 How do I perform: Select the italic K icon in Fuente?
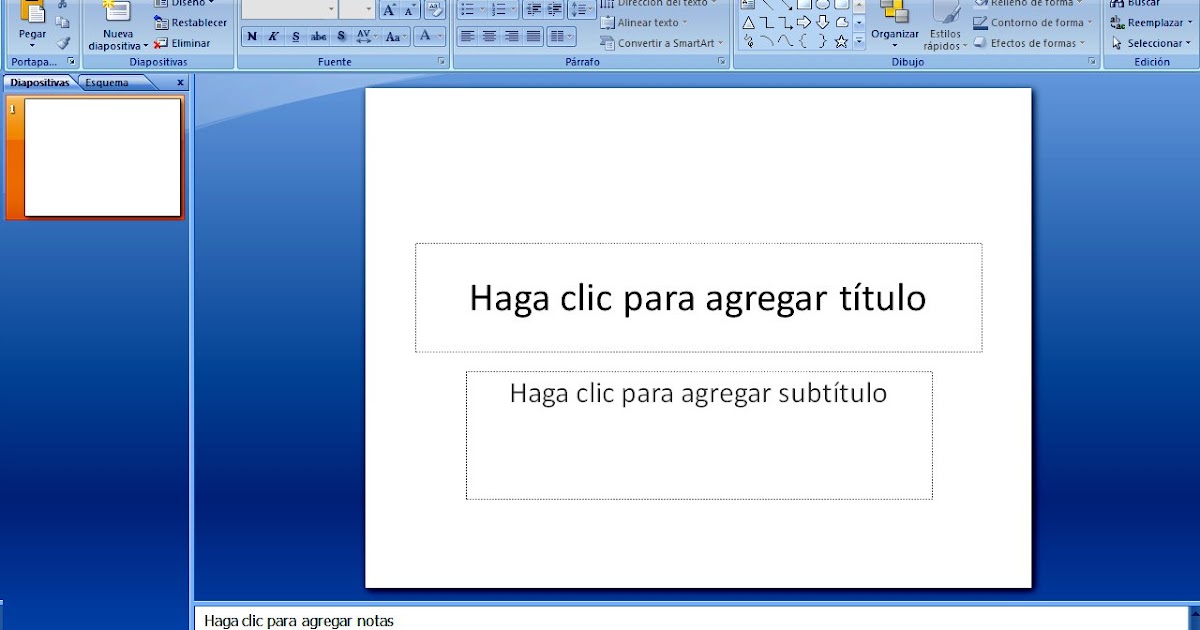point(272,36)
